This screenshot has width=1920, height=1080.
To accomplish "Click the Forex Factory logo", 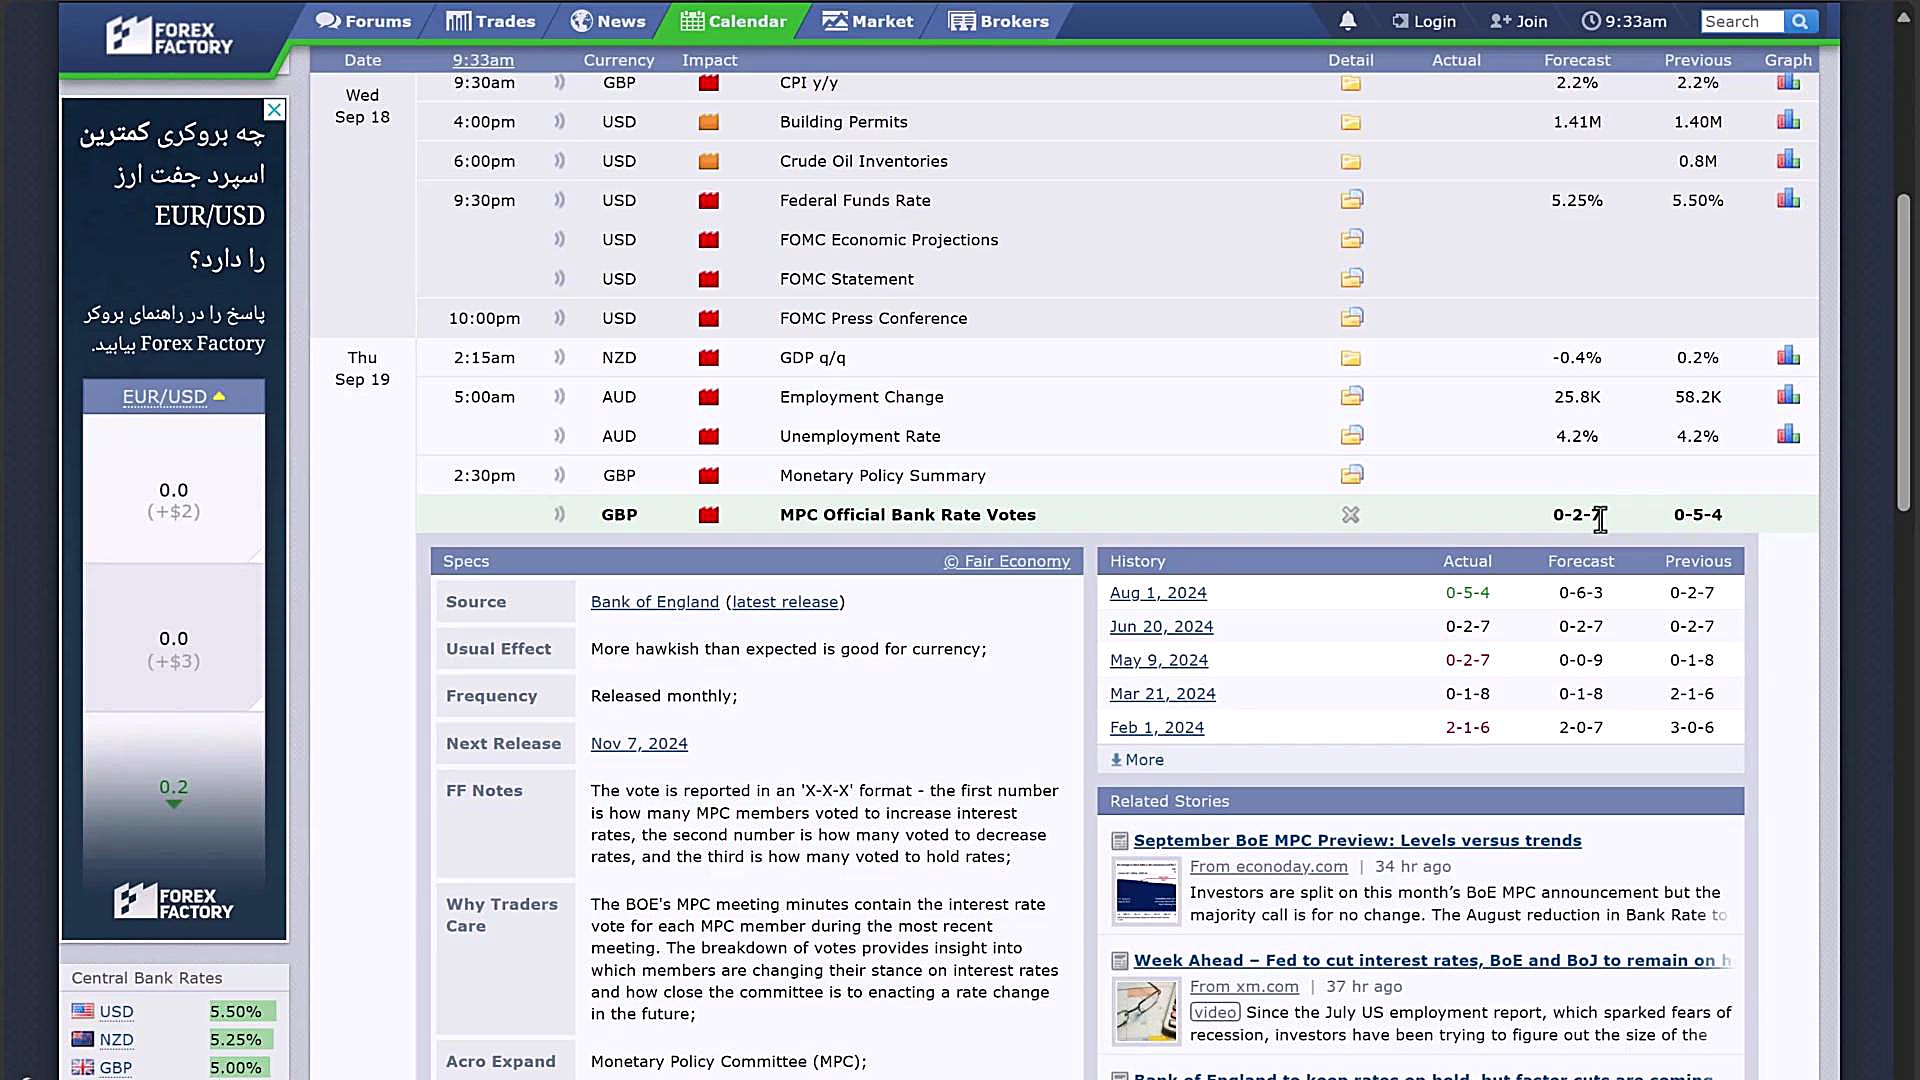I will click(x=170, y=37).
